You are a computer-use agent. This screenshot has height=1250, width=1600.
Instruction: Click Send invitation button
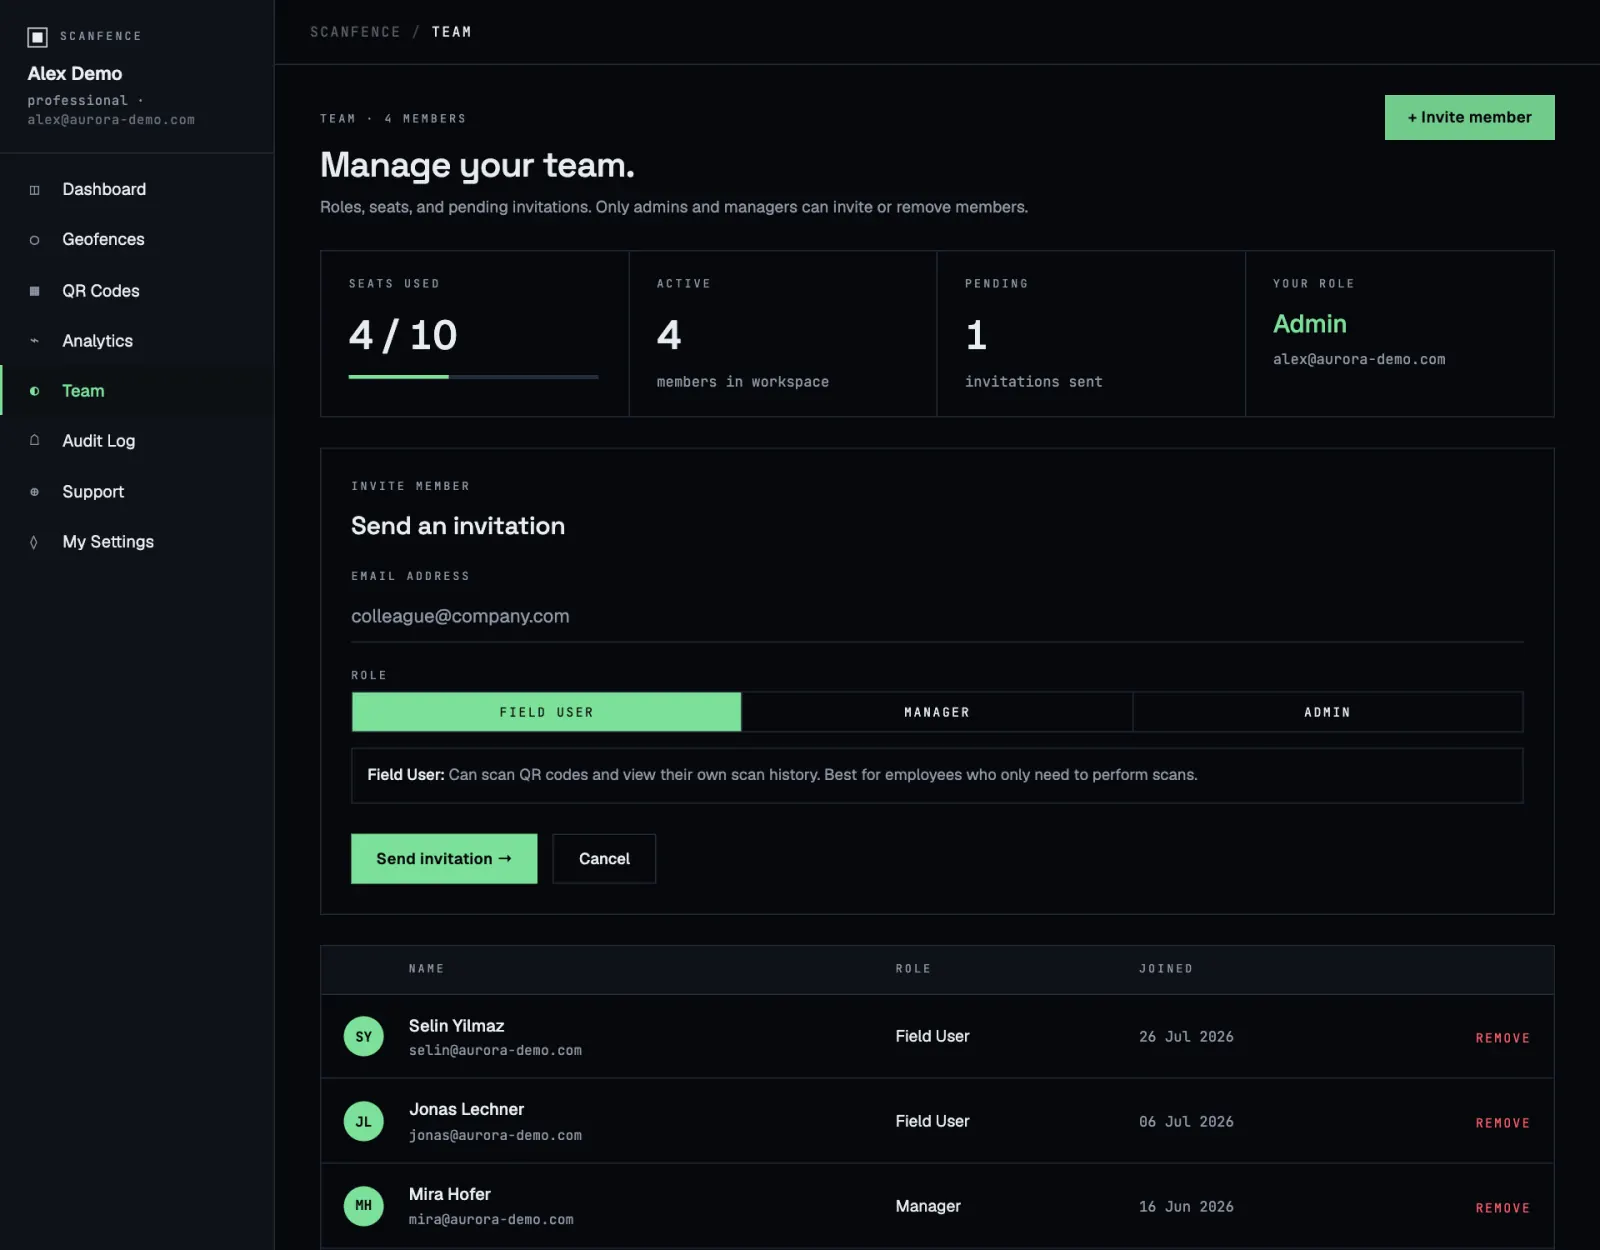pos(444,859)
